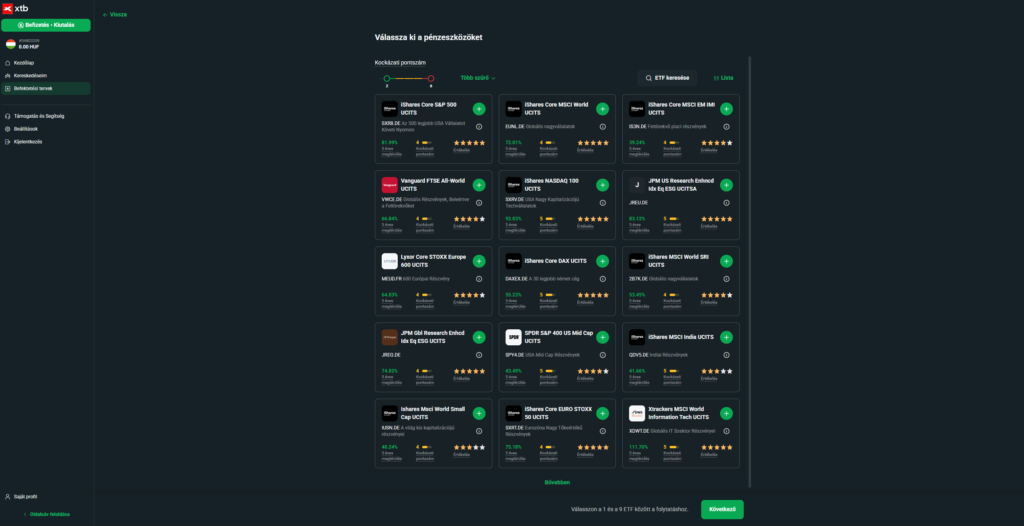This screenshot has height=526, width=1024.
Task: Add iShares Core MSCI EM IMI UCITS plus icon
Action: [726, 109]
